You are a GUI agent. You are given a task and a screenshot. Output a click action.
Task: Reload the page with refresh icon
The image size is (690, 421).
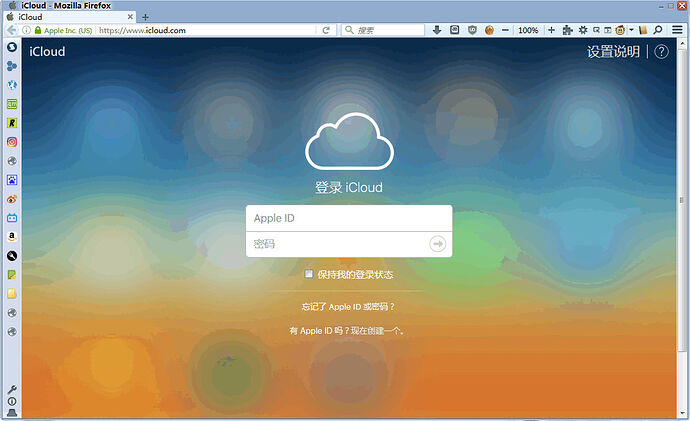click(326, 31)
